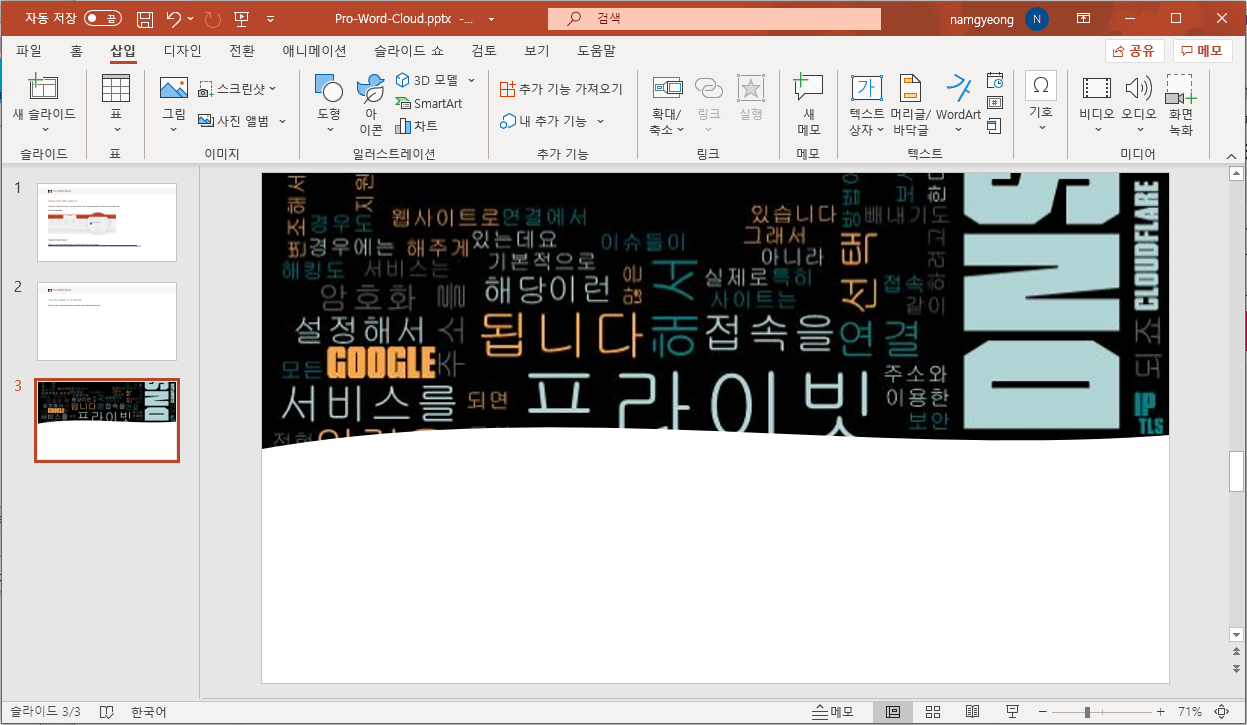This screenshot has height=725, width=1247.
Task: Toggle the AutoSave (자동 저장) switch
Action: tap(103, 18)
